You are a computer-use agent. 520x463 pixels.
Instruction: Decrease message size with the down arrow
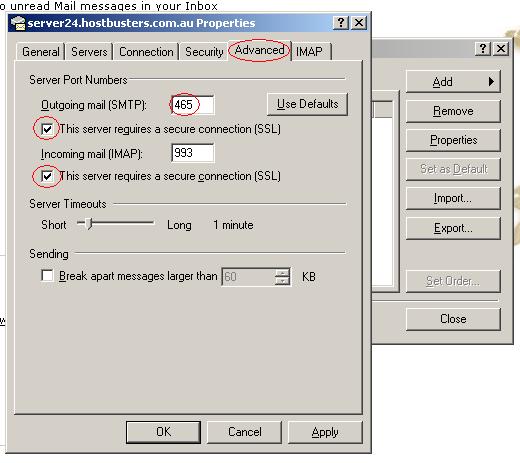pyautogui.click(x=282, y=281)
